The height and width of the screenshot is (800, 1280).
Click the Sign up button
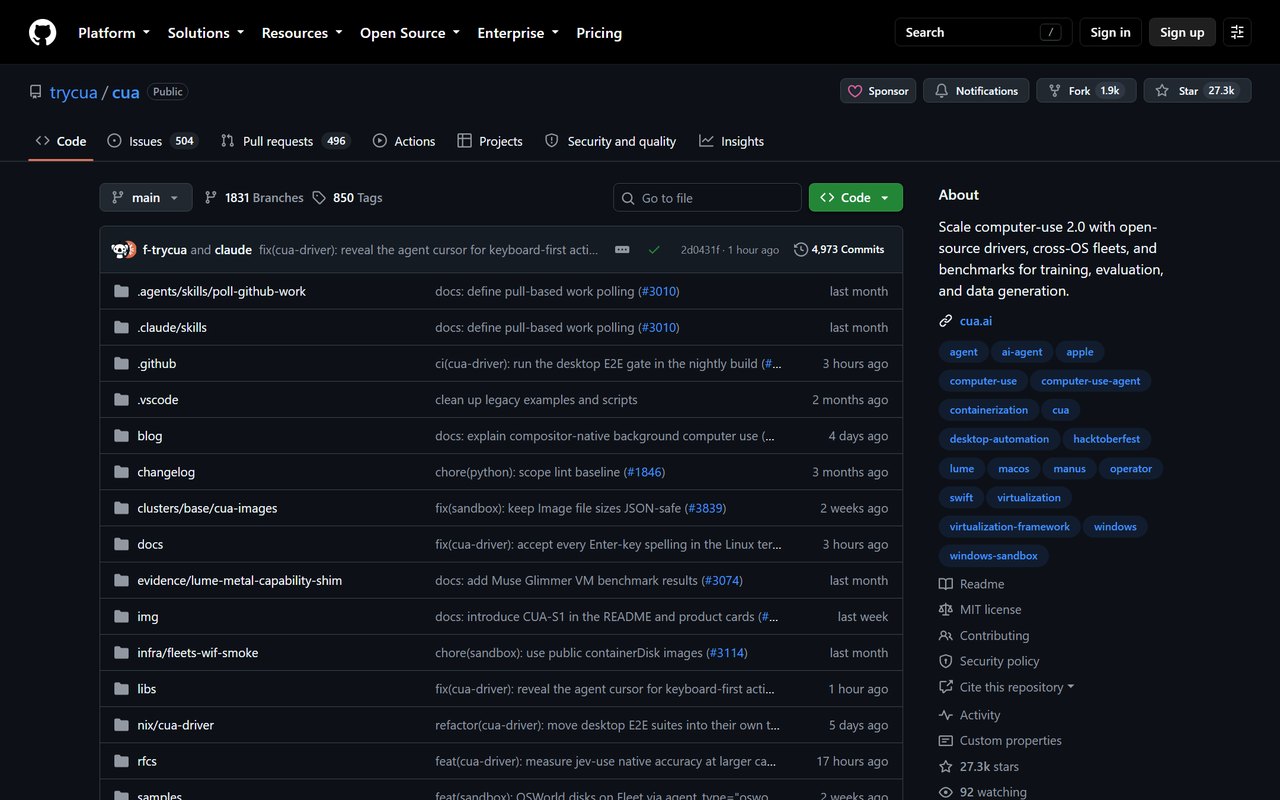1182,32
